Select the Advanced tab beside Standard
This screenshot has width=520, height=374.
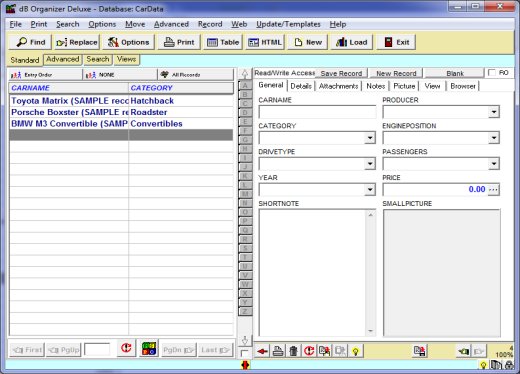pos(63,59)
